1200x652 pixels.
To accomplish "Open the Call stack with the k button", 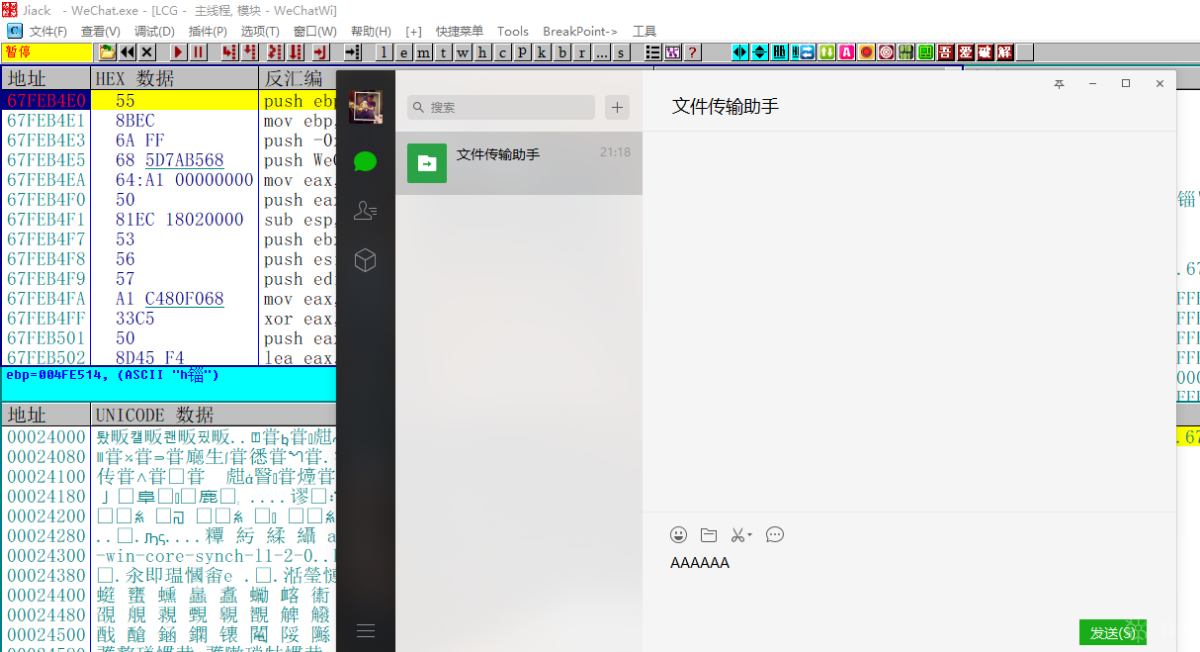I will (541, 52).
